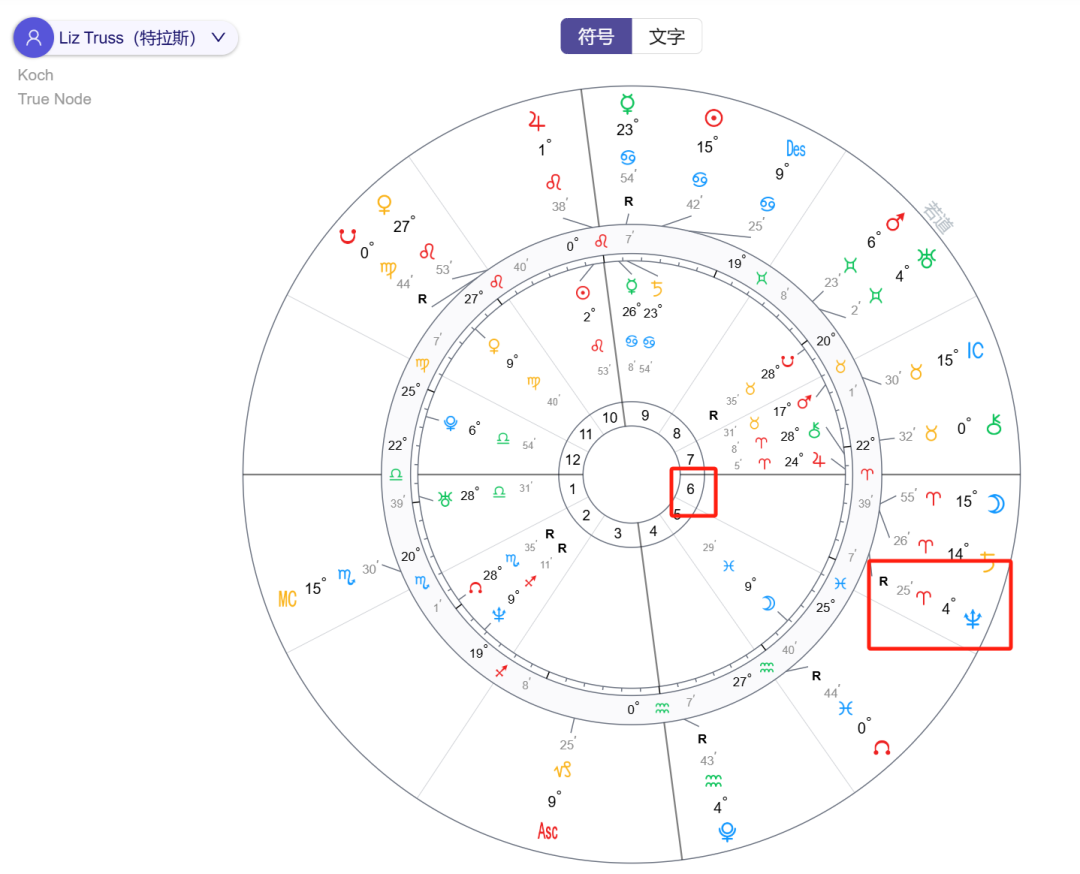Click house number 9 in center wheel
Screen dimensions: 1080x874
(645, 415)
